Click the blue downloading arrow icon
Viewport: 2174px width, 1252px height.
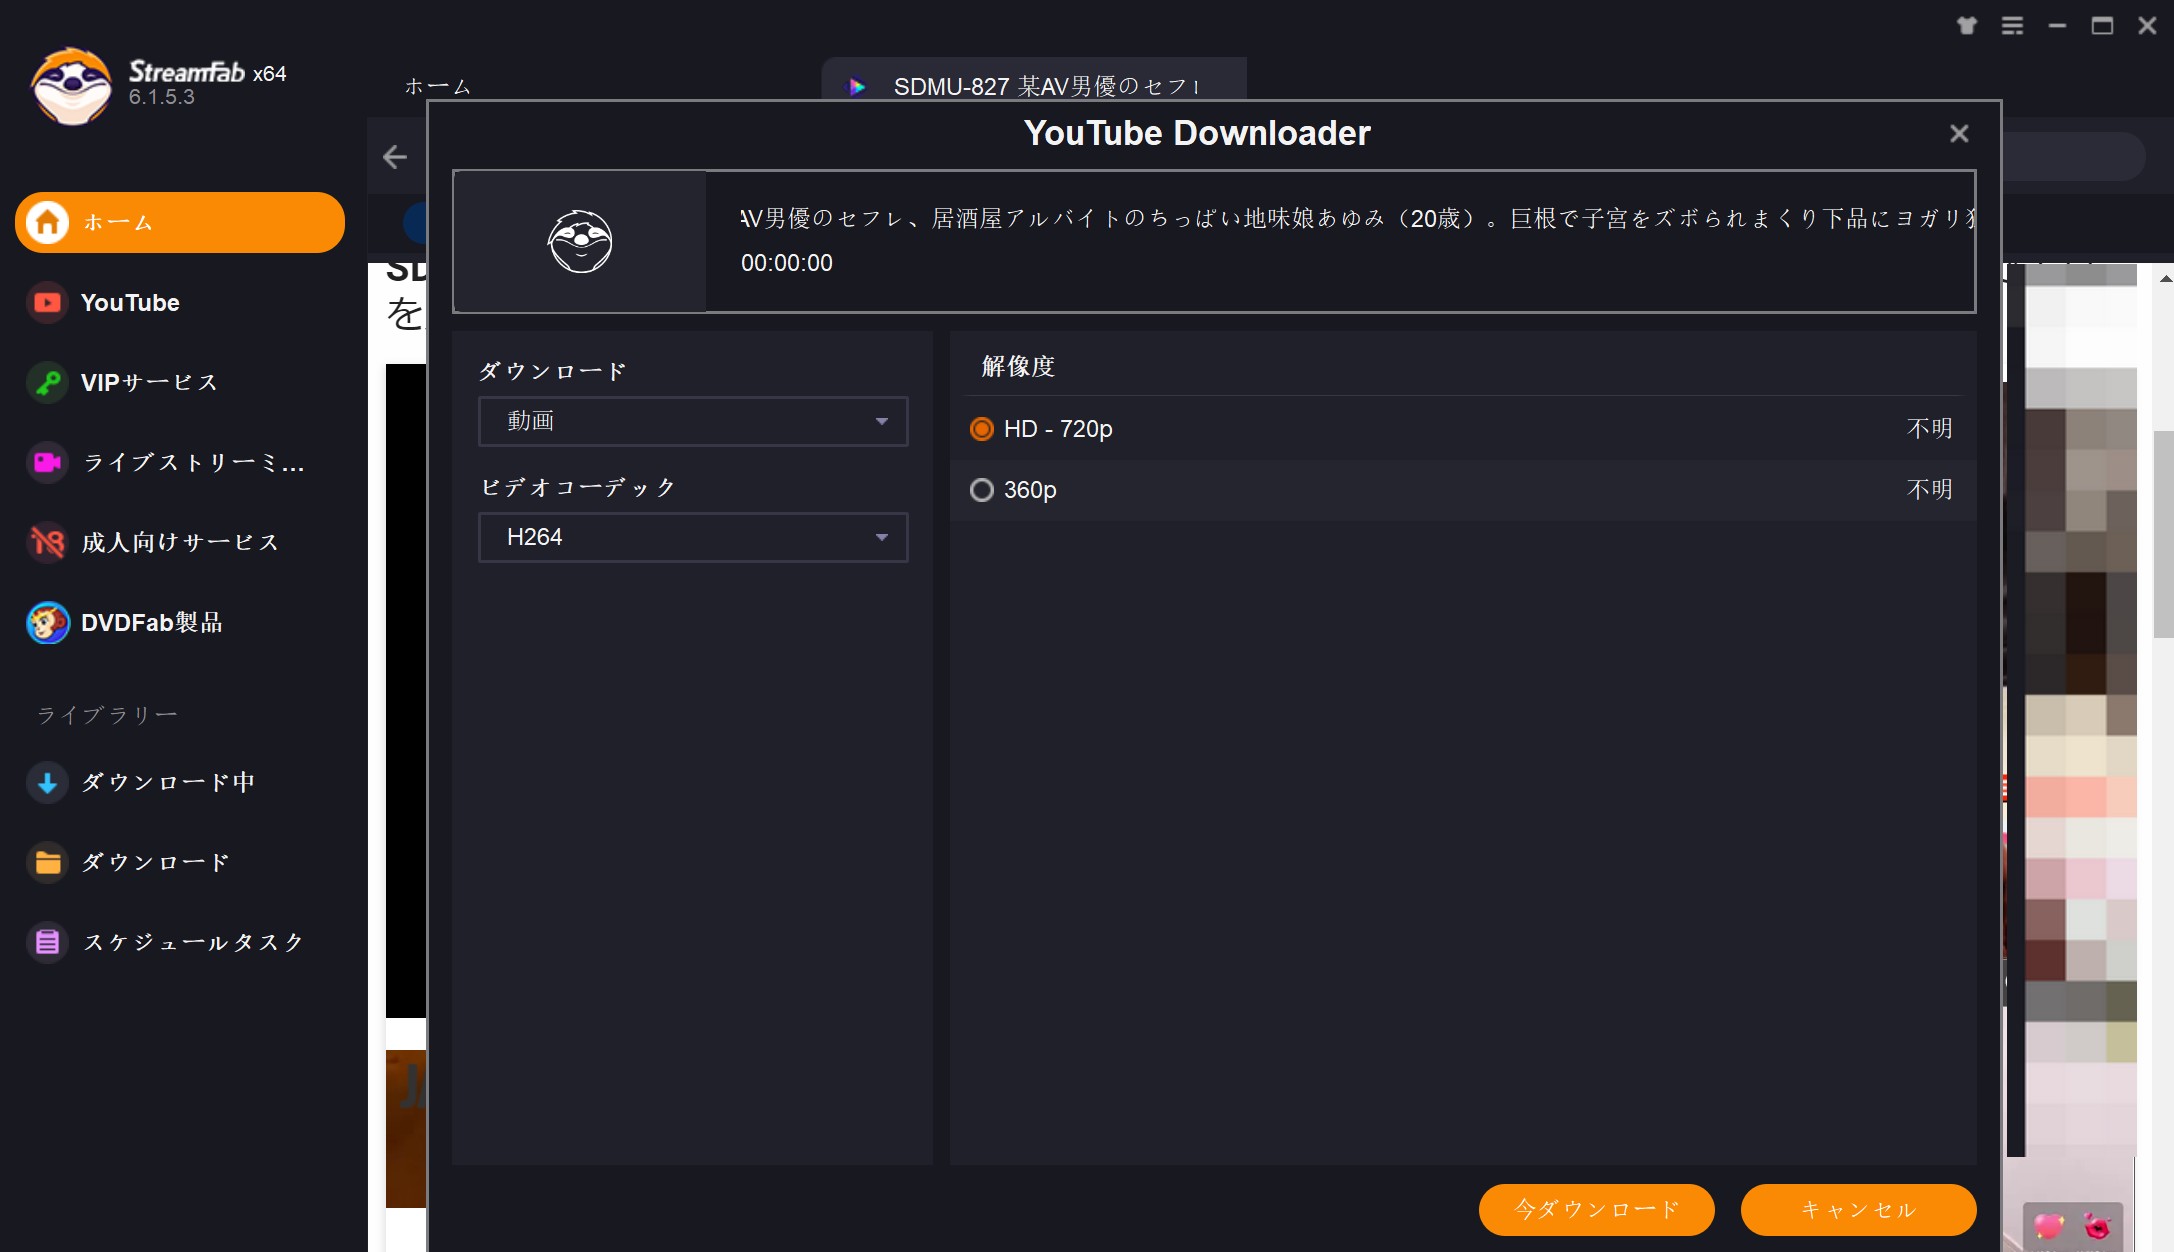(47, 782)
